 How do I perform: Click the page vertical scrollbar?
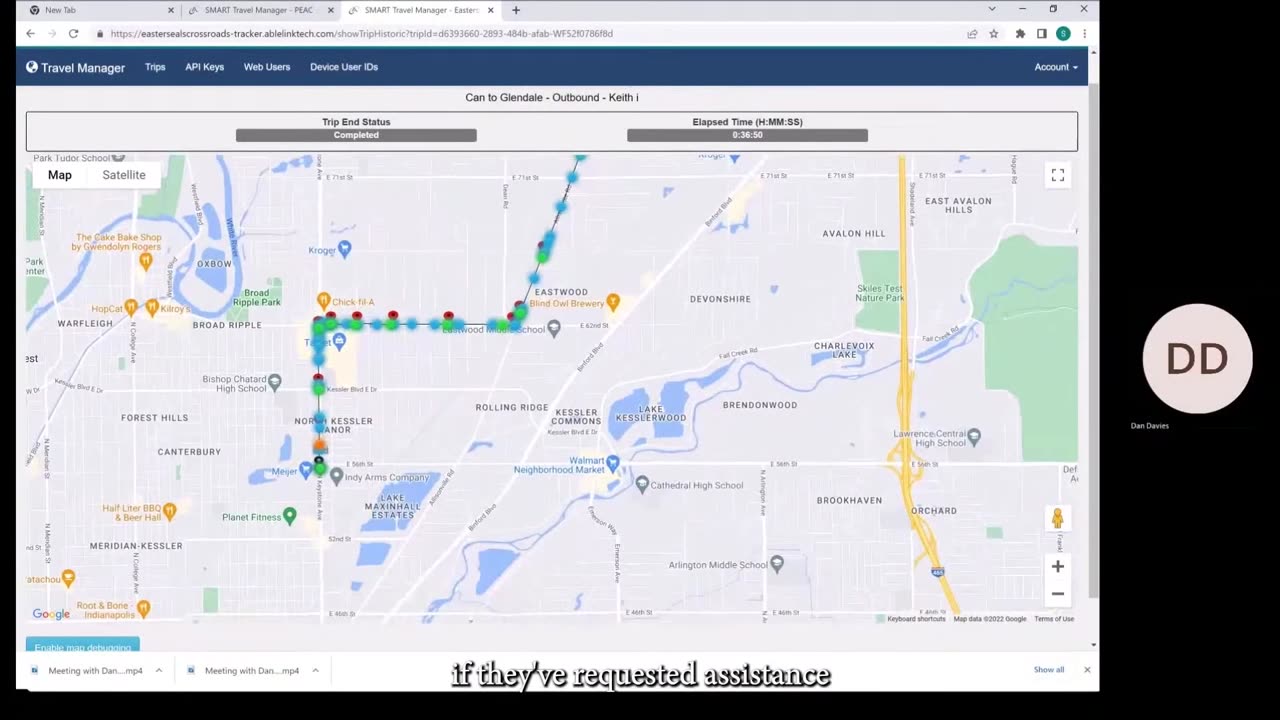(1094, 340)
